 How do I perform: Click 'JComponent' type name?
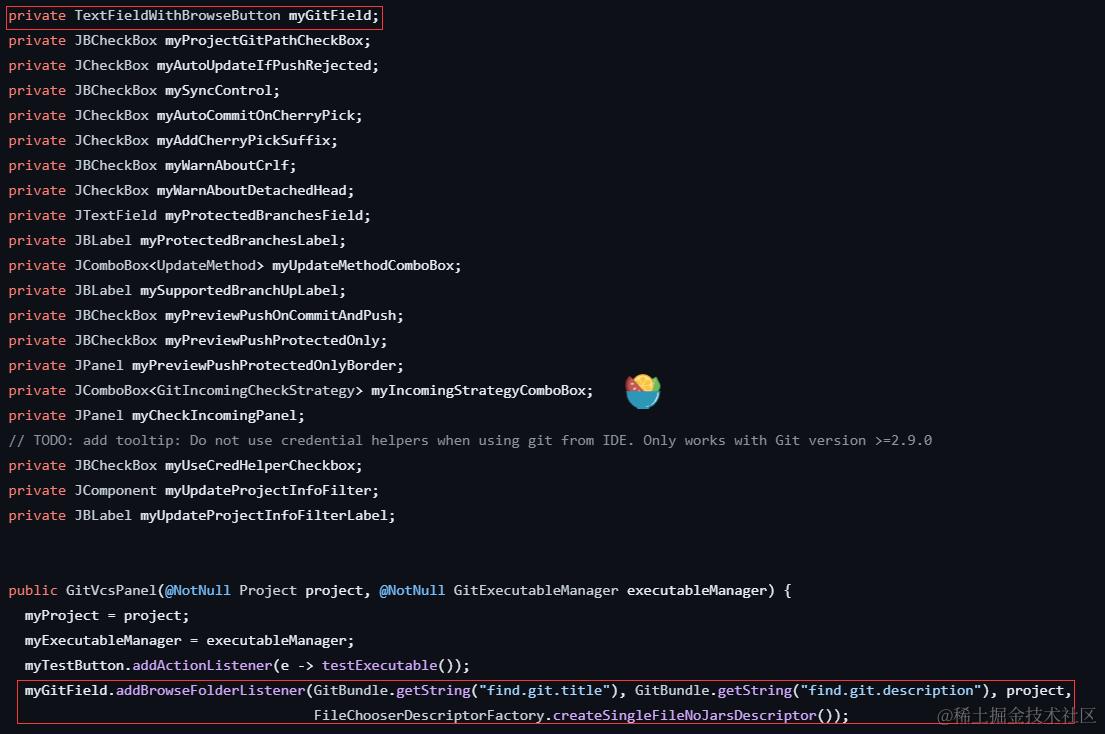coord(116,491)
